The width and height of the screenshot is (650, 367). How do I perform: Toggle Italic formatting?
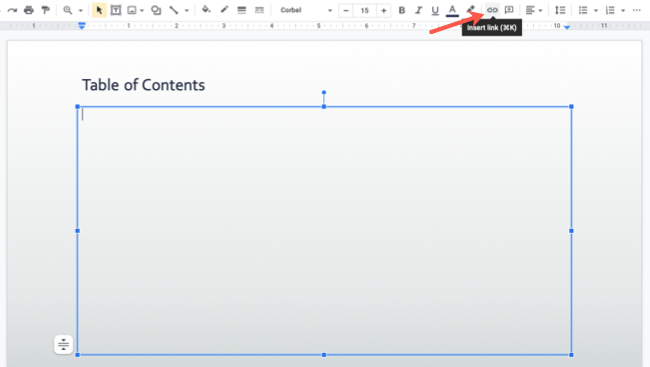point(418,10)
